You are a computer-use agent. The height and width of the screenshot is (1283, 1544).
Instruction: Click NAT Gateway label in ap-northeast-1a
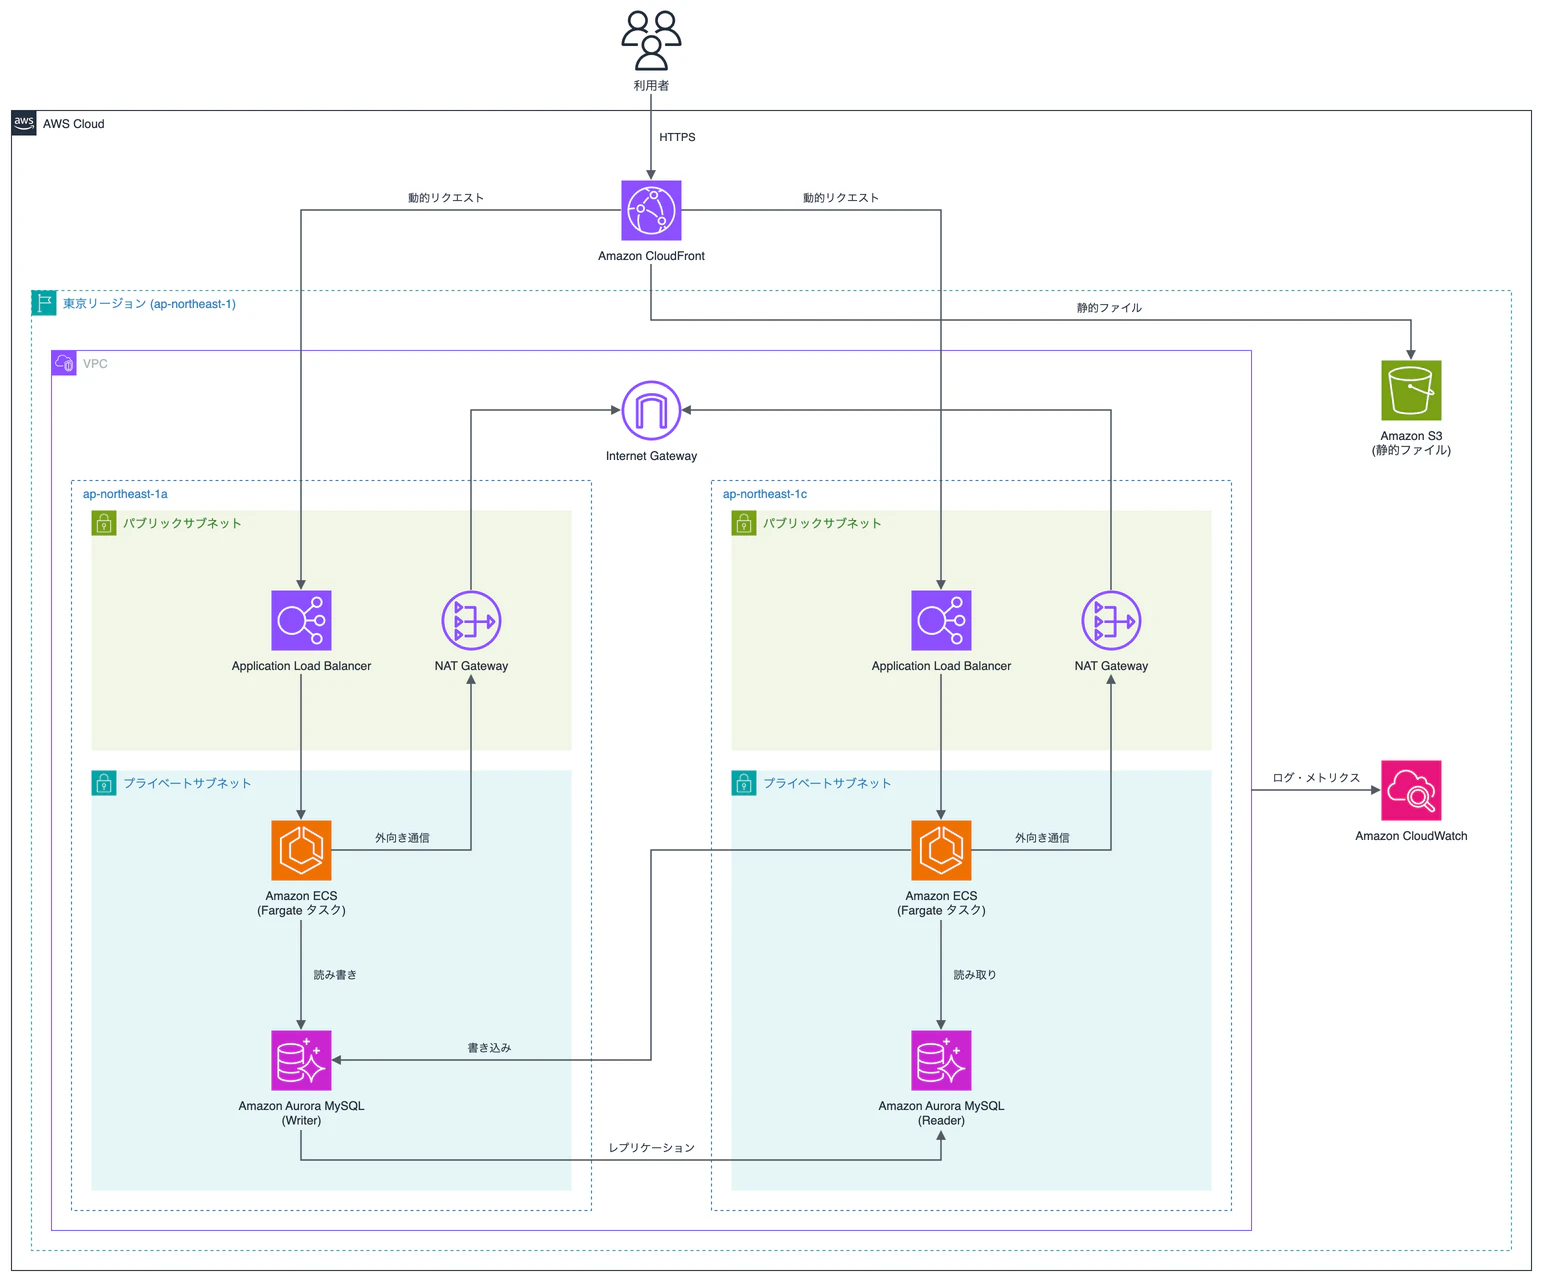point(471,666)
